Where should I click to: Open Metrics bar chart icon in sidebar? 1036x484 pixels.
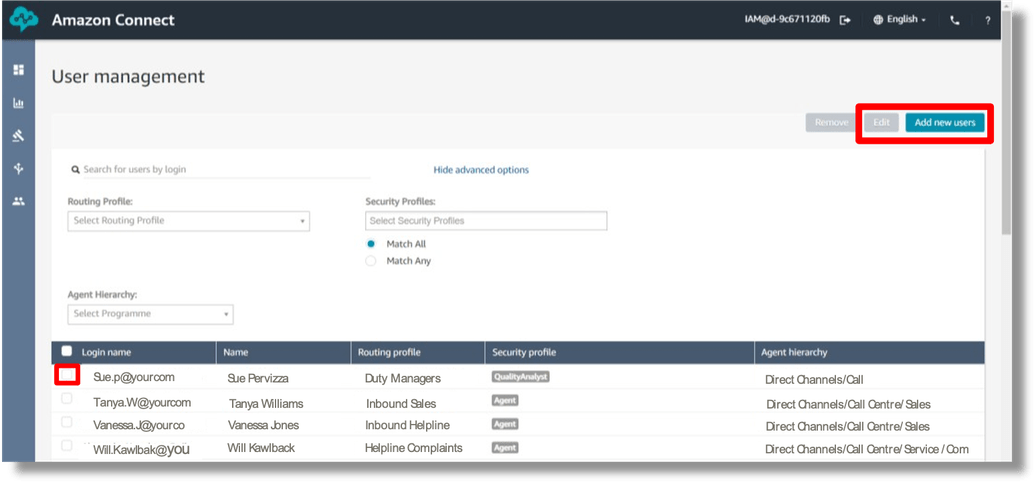point(18,103)
